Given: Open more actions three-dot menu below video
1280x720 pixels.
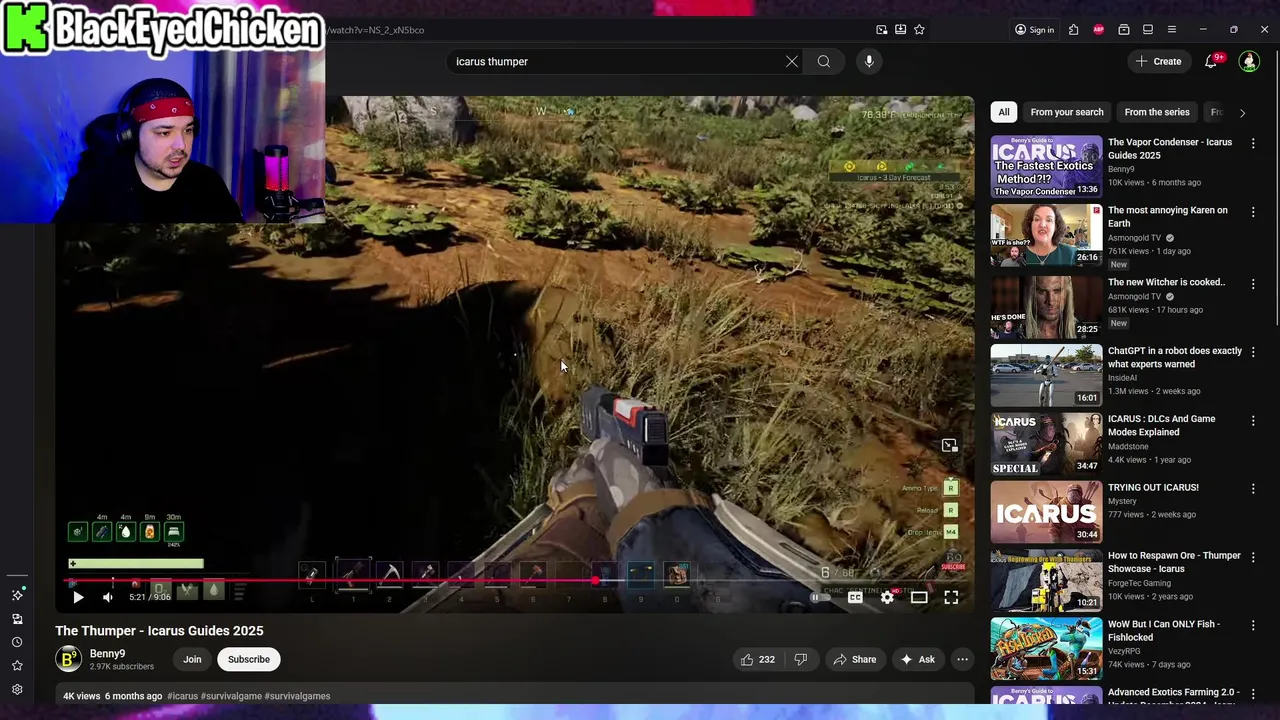Looking at the screenshot, I should click(962, 659).
